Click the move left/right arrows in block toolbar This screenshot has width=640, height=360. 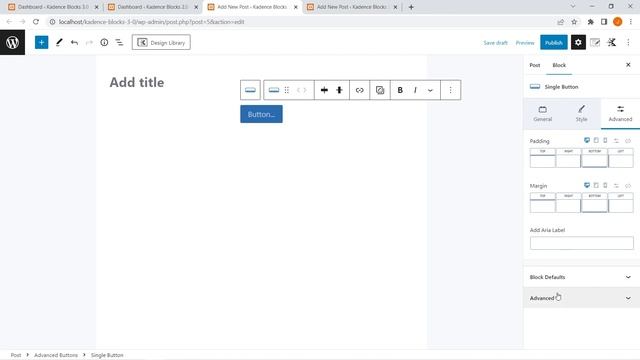(302, 90)
